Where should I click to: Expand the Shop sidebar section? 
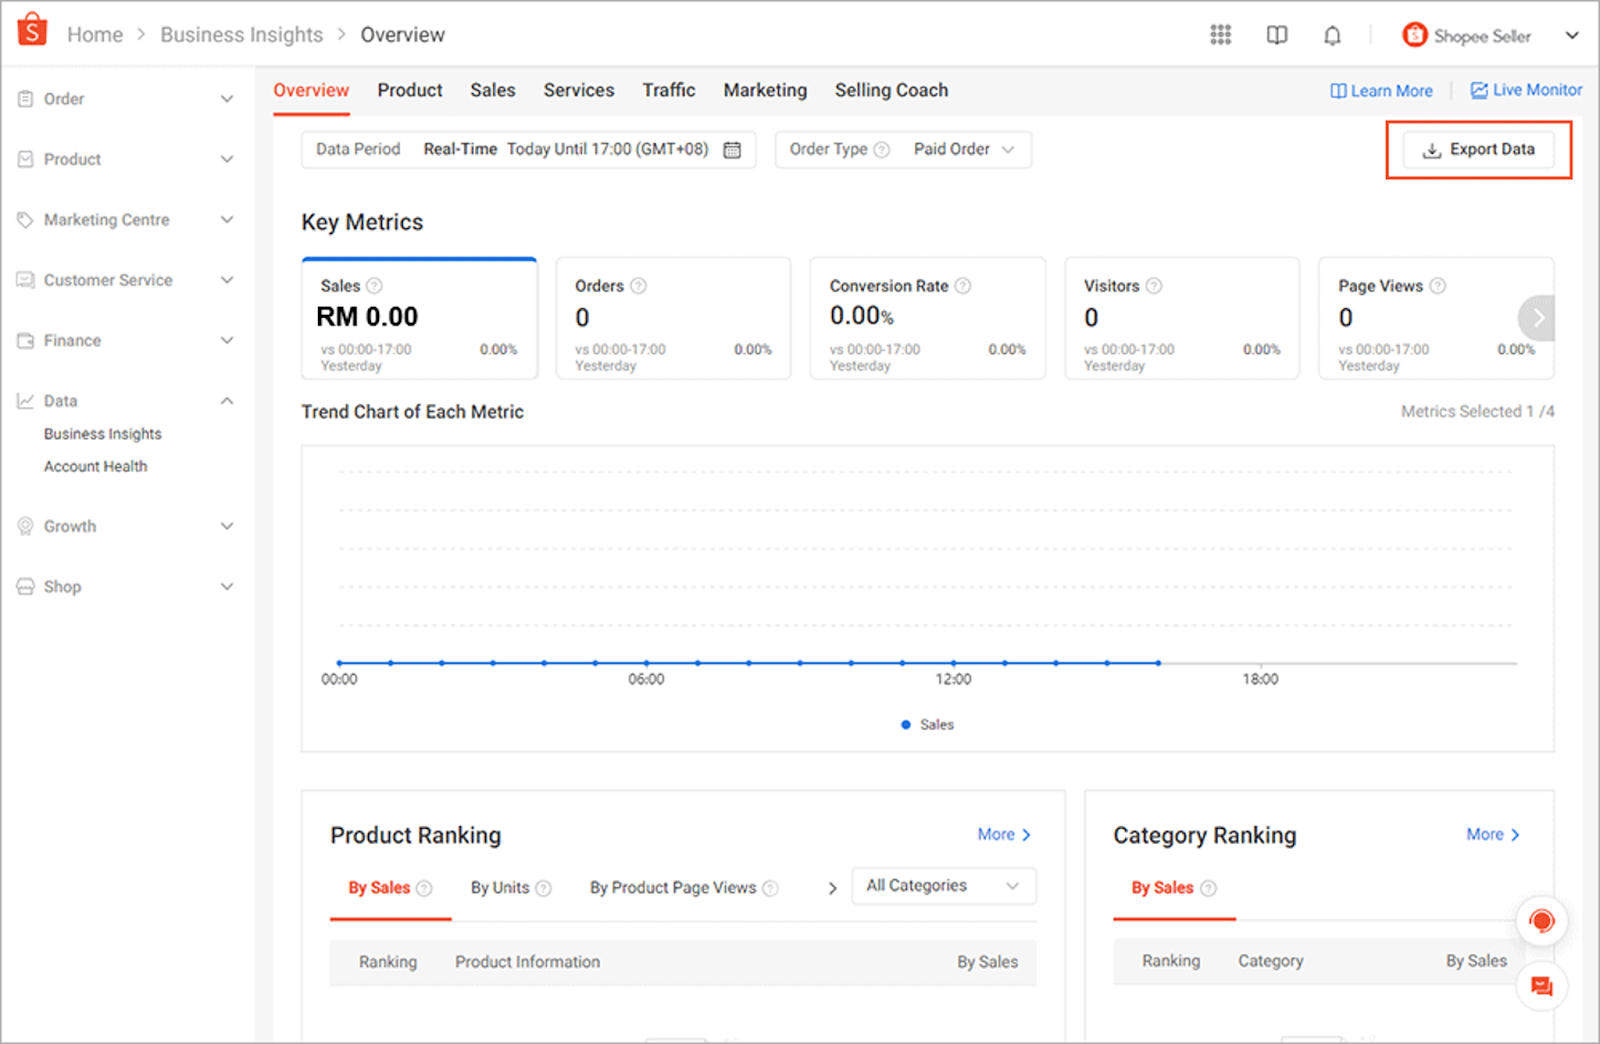tap(227, 587)
